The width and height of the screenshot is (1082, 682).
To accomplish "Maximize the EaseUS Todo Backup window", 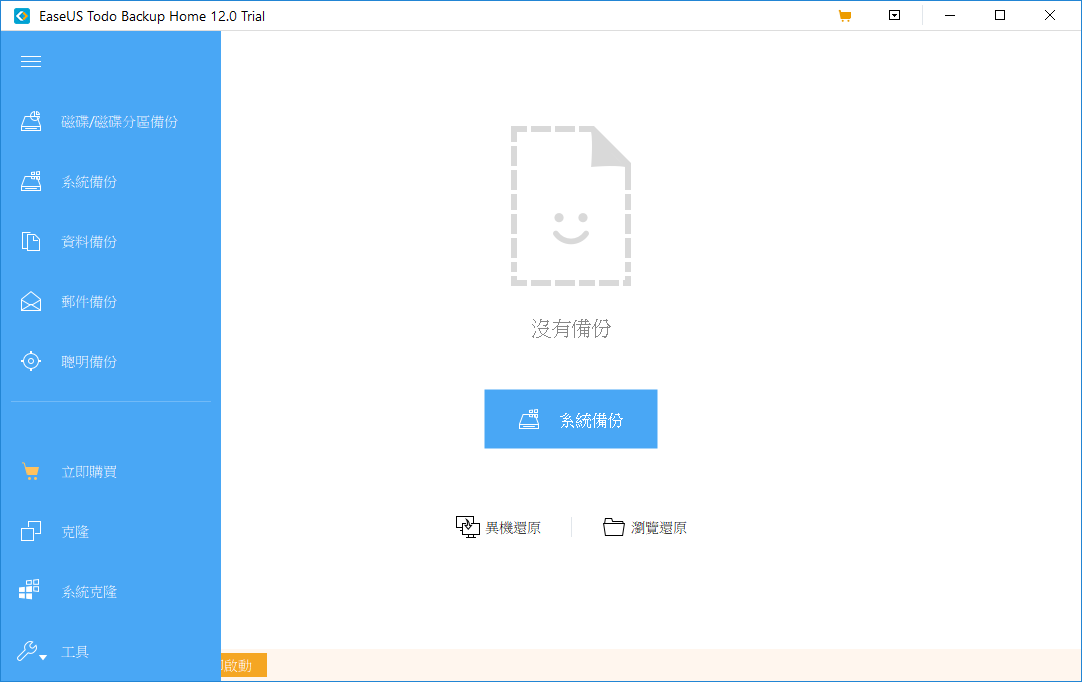I will click(1000, 15).
